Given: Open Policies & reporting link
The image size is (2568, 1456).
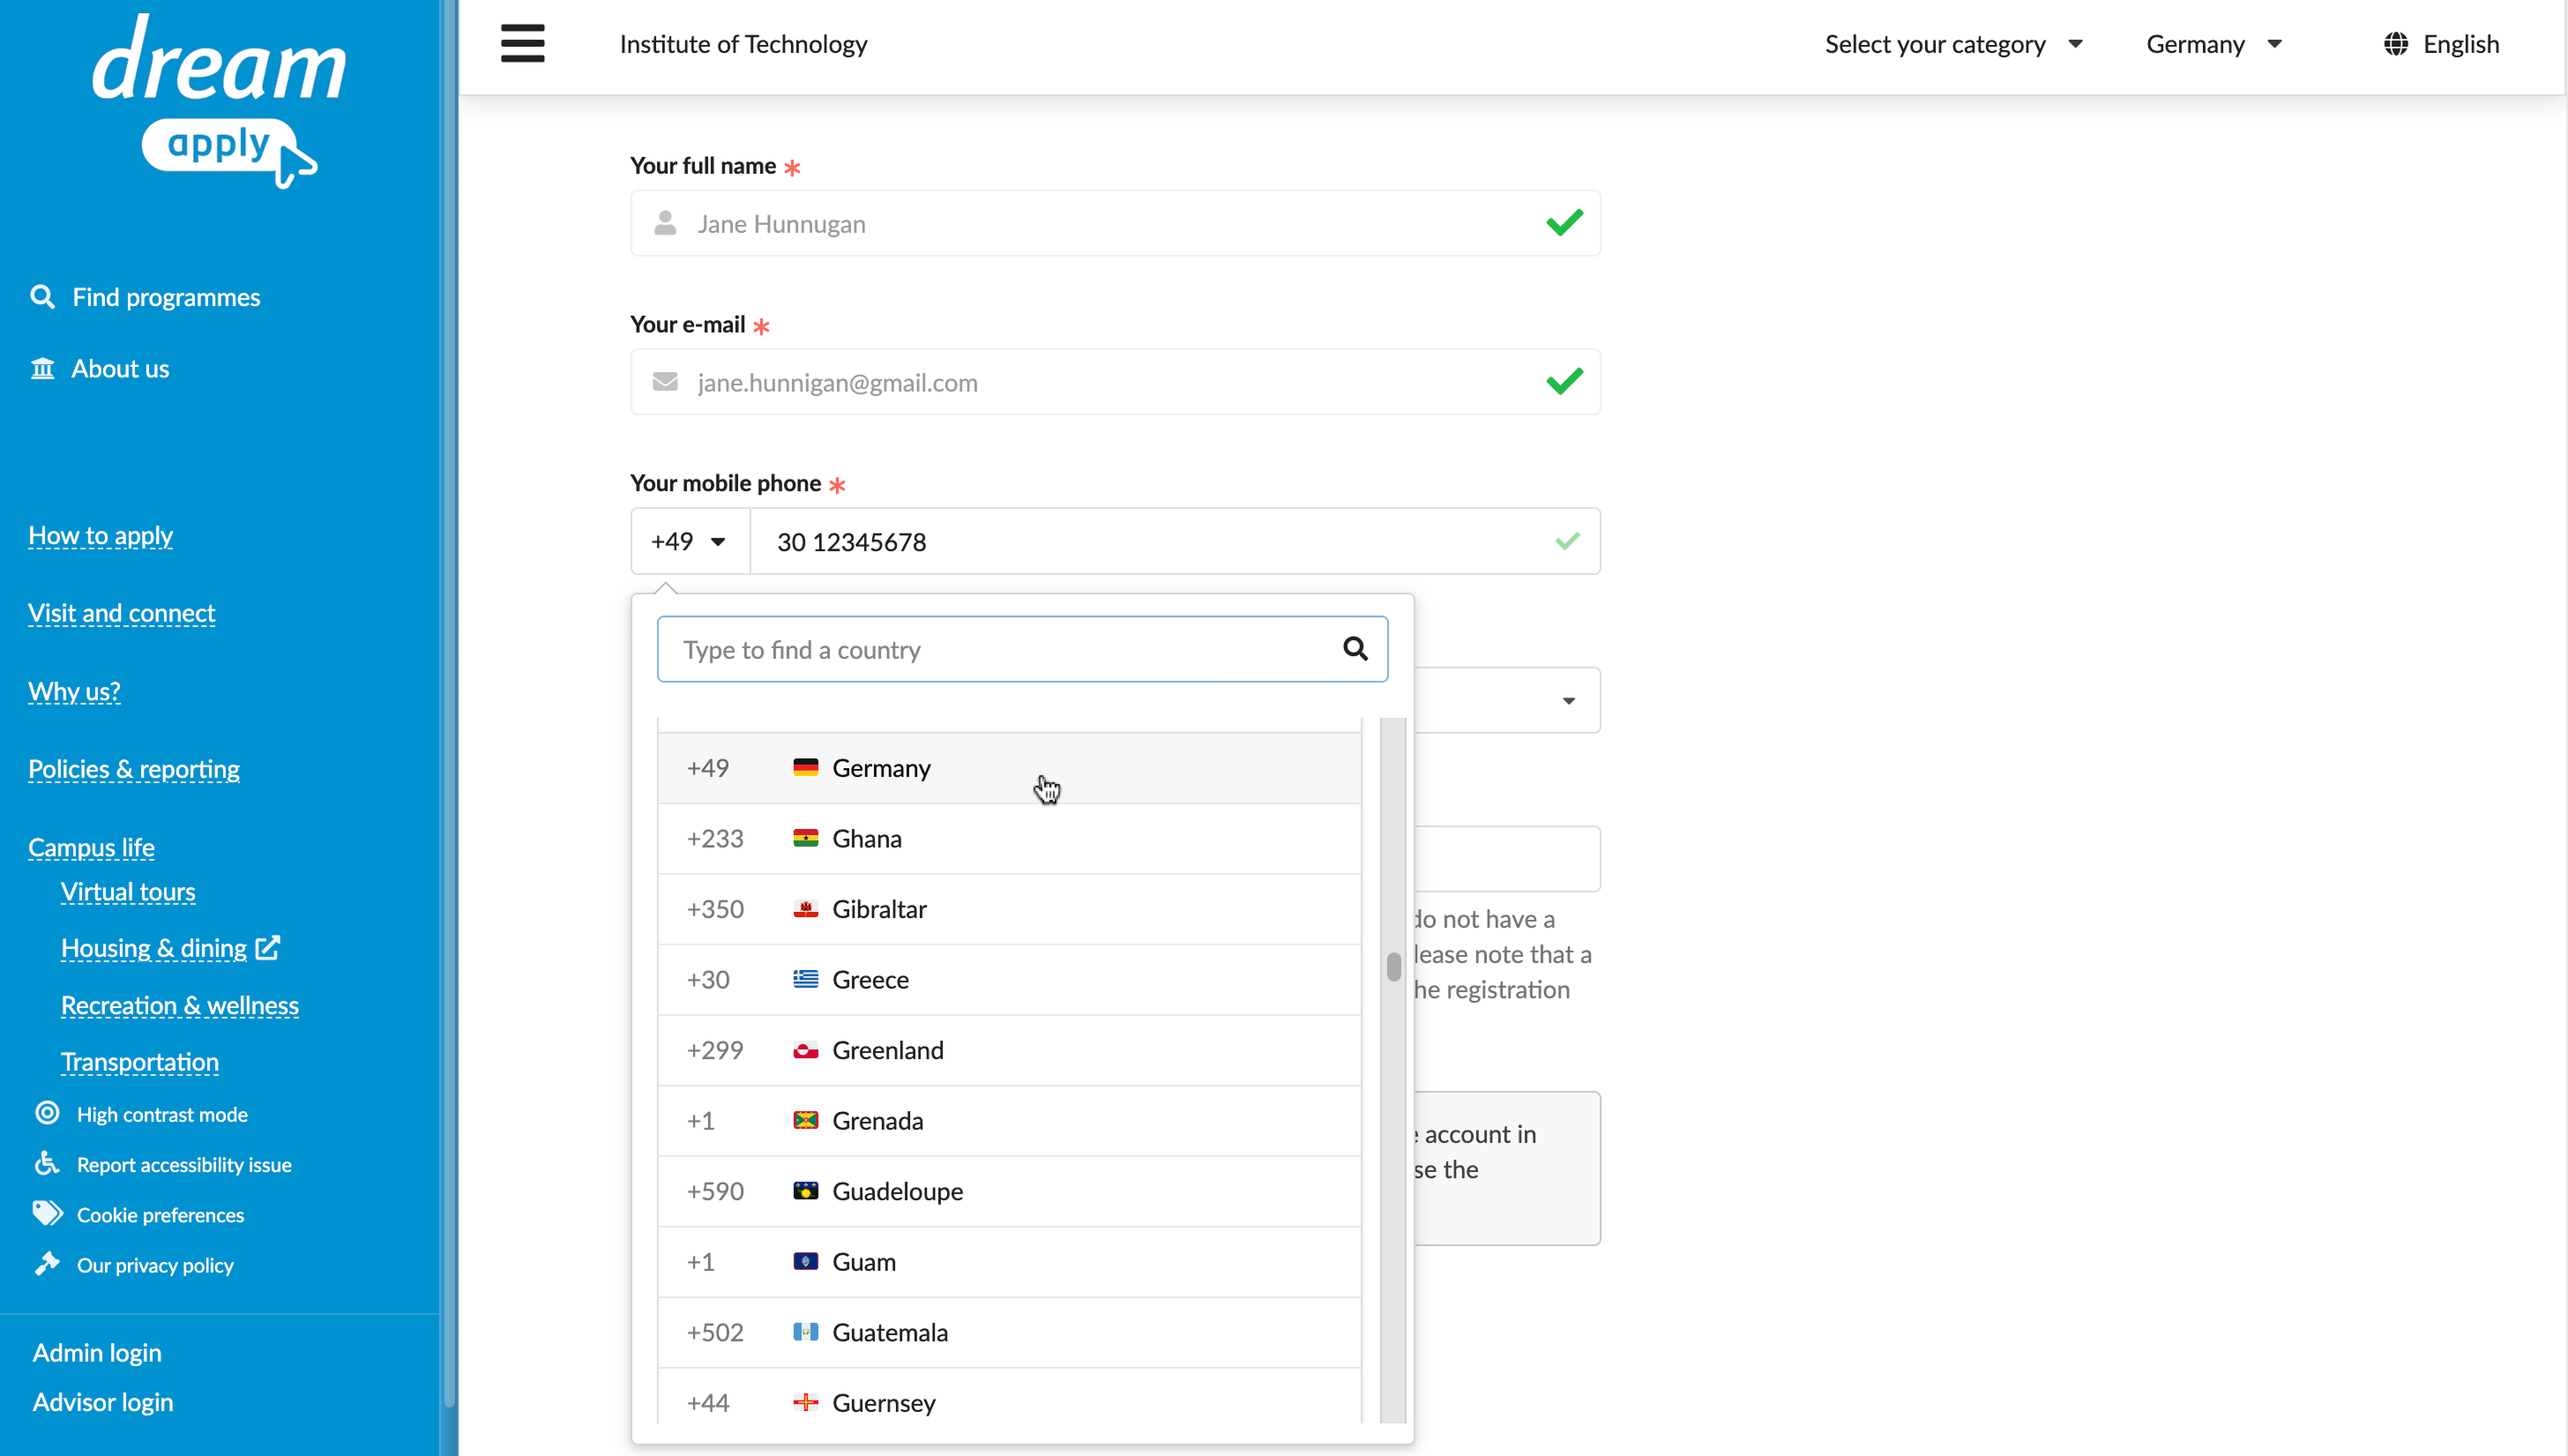Looking at the screenshot, I should tap(133, 769).
